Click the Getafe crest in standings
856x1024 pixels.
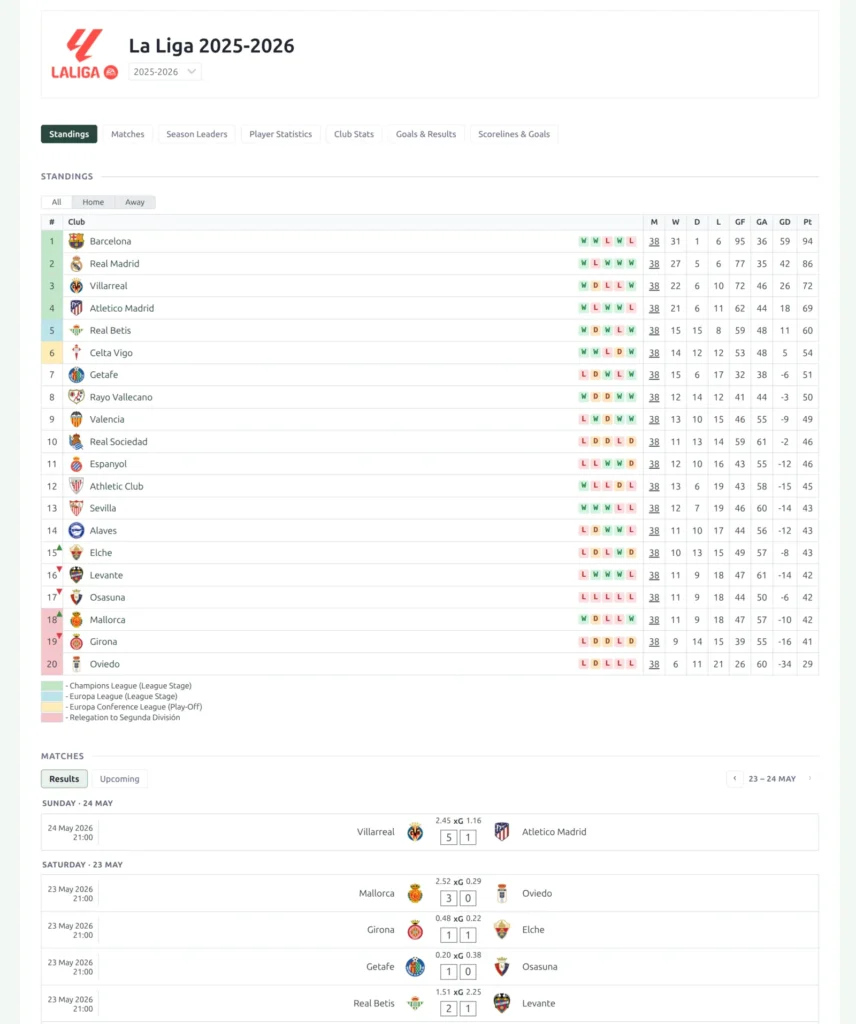pos(76,375)
